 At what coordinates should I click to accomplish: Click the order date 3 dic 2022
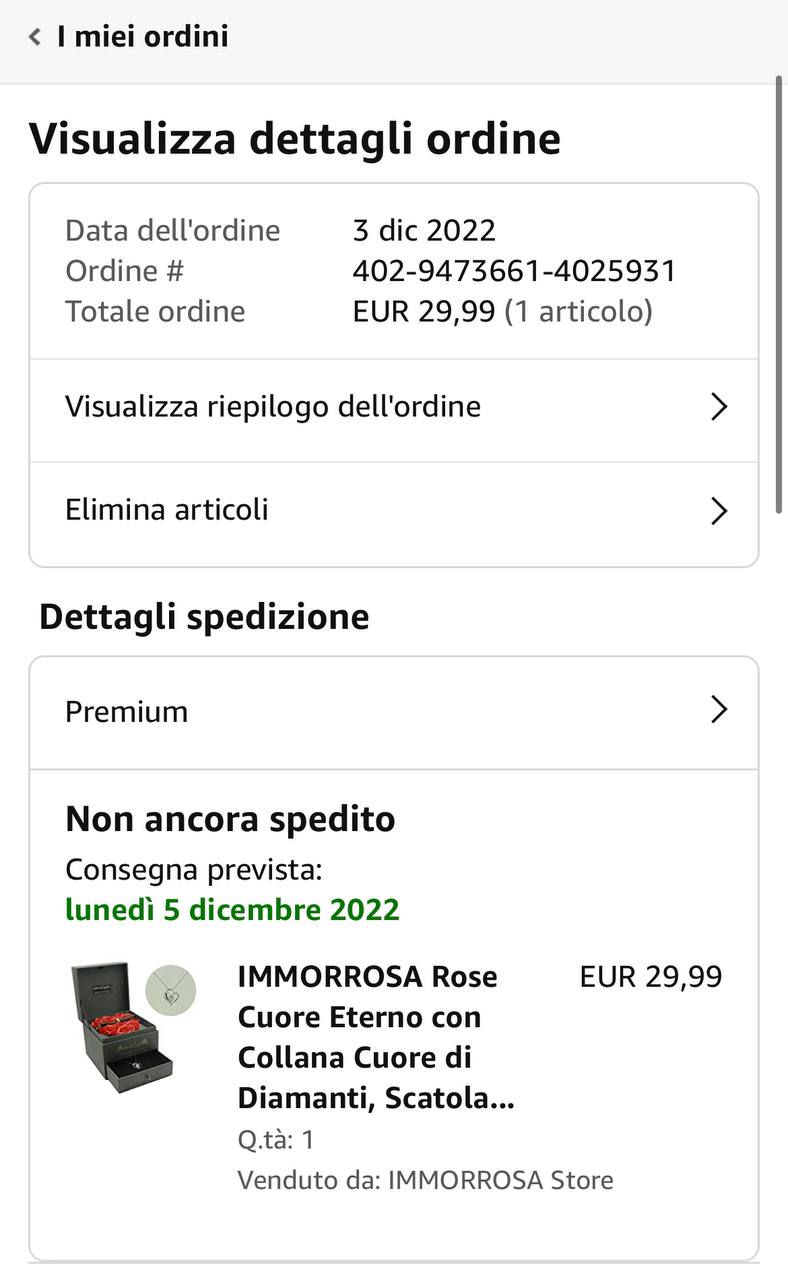[424, 231]
